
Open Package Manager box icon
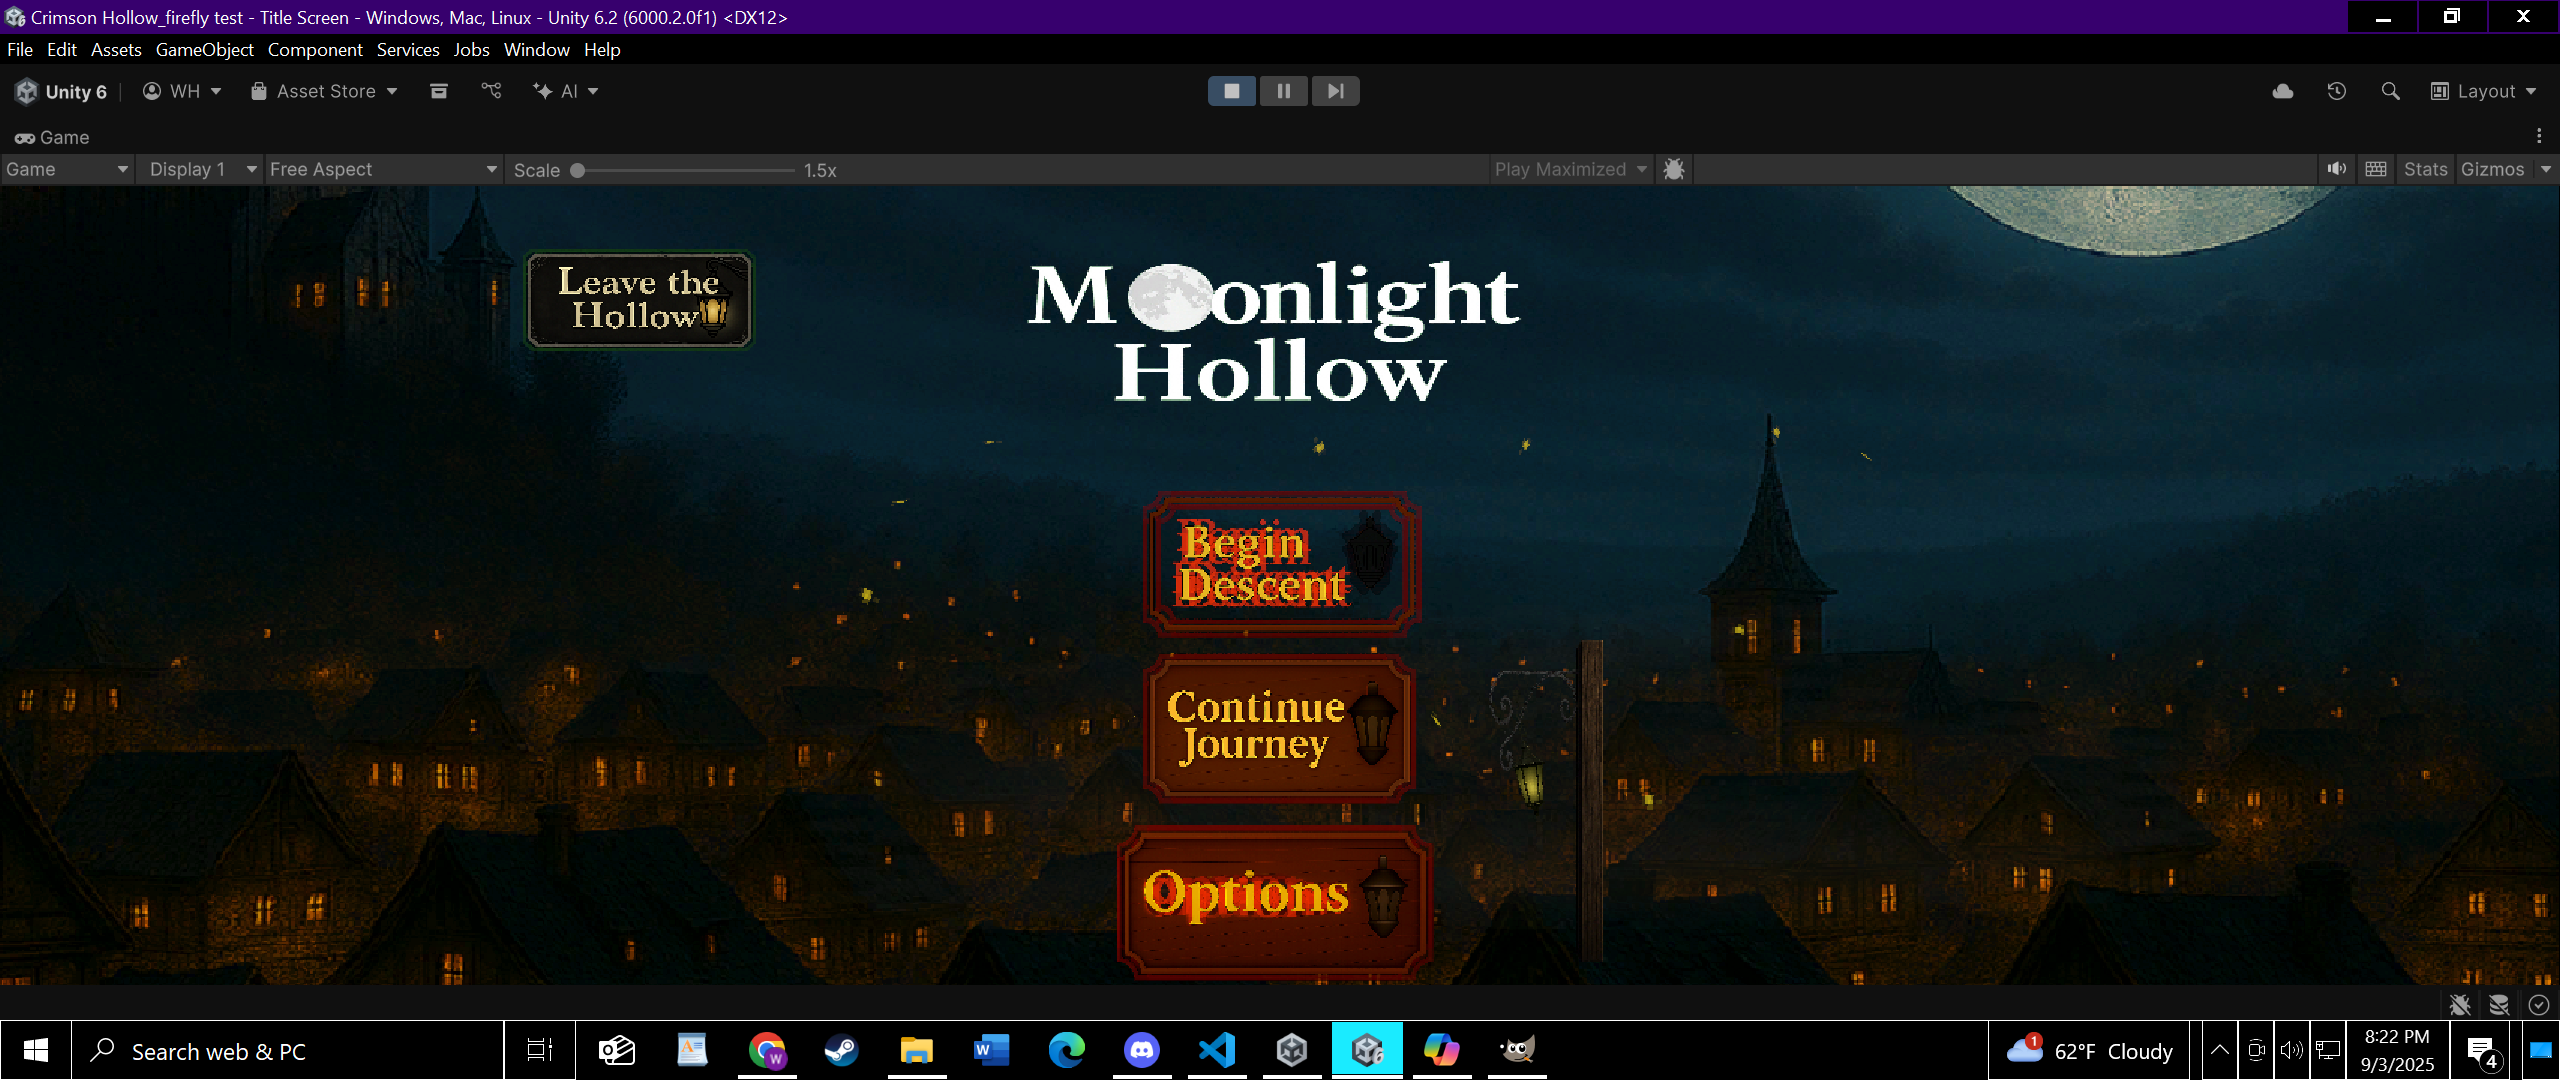pyautogui.click(x=438, y=91)
